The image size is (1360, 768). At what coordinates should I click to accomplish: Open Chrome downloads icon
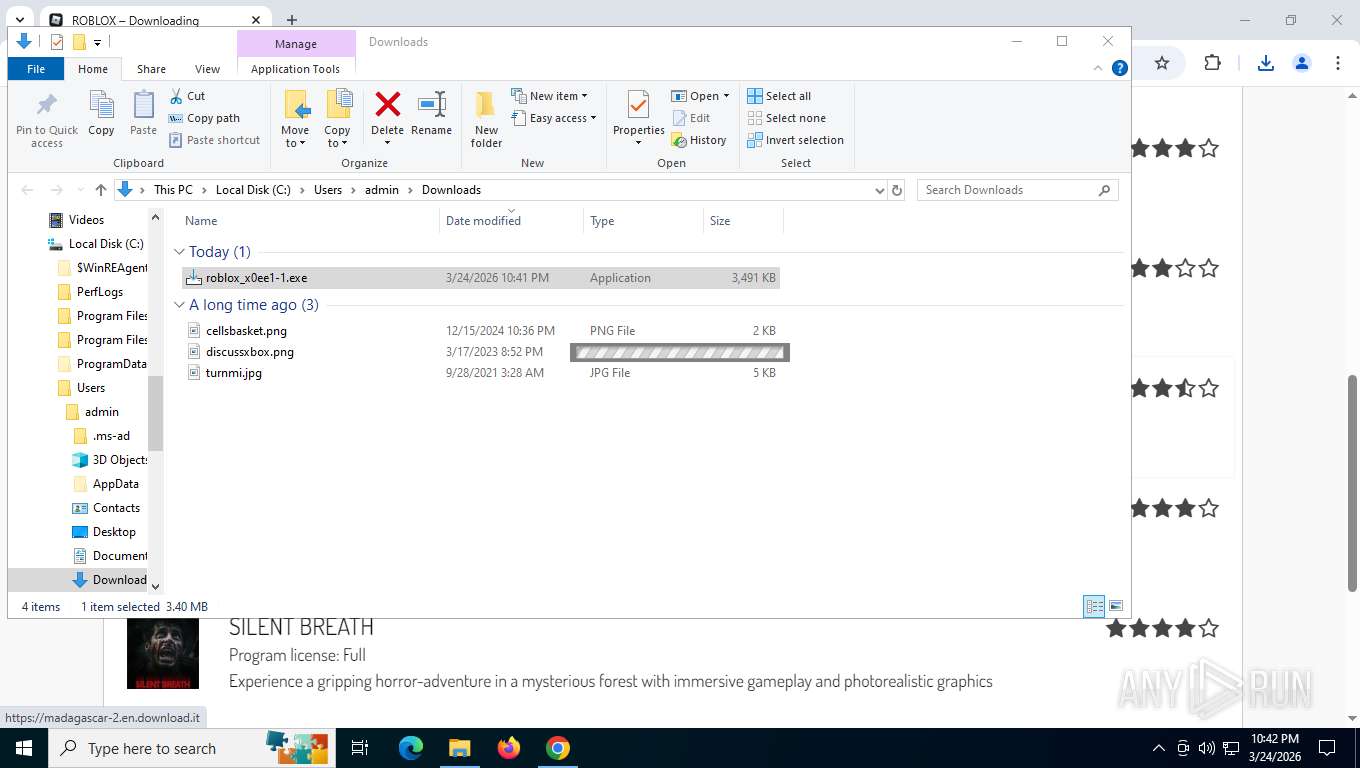[x=1265, y=63]
